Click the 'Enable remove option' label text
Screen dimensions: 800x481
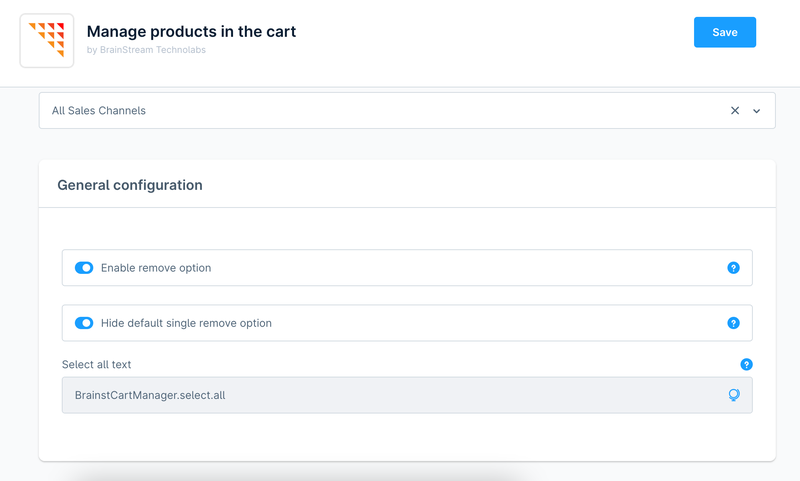pyautogui.click(x=156, y=268)
